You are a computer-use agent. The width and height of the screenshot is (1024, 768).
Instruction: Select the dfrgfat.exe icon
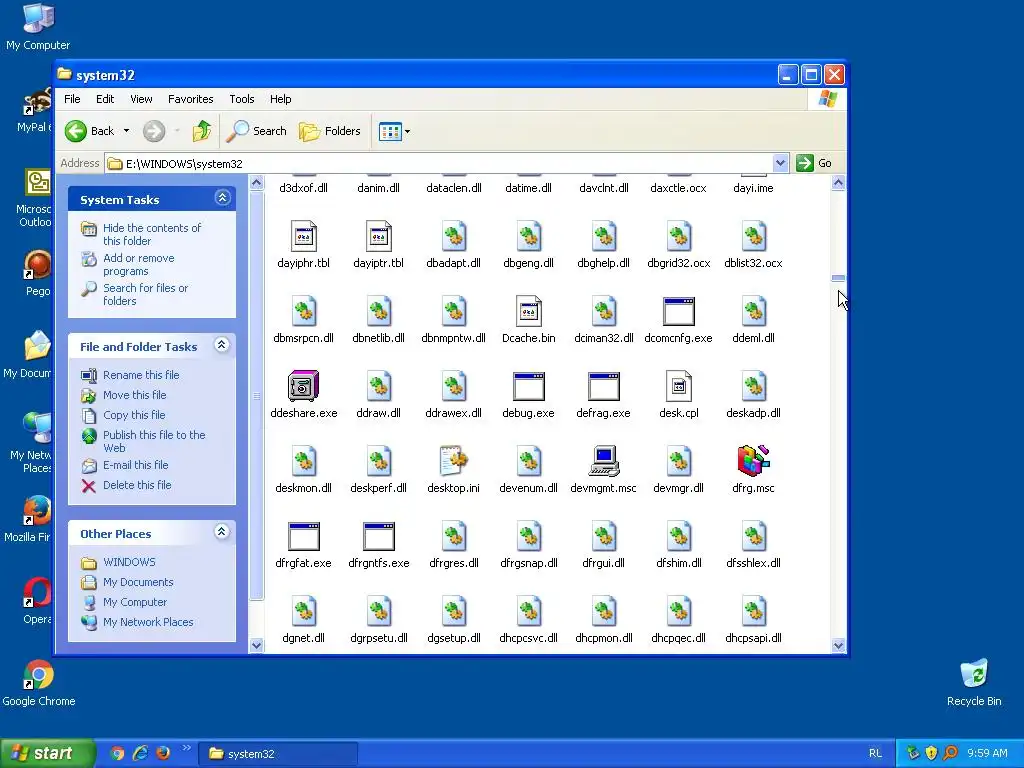click(304, 537)
